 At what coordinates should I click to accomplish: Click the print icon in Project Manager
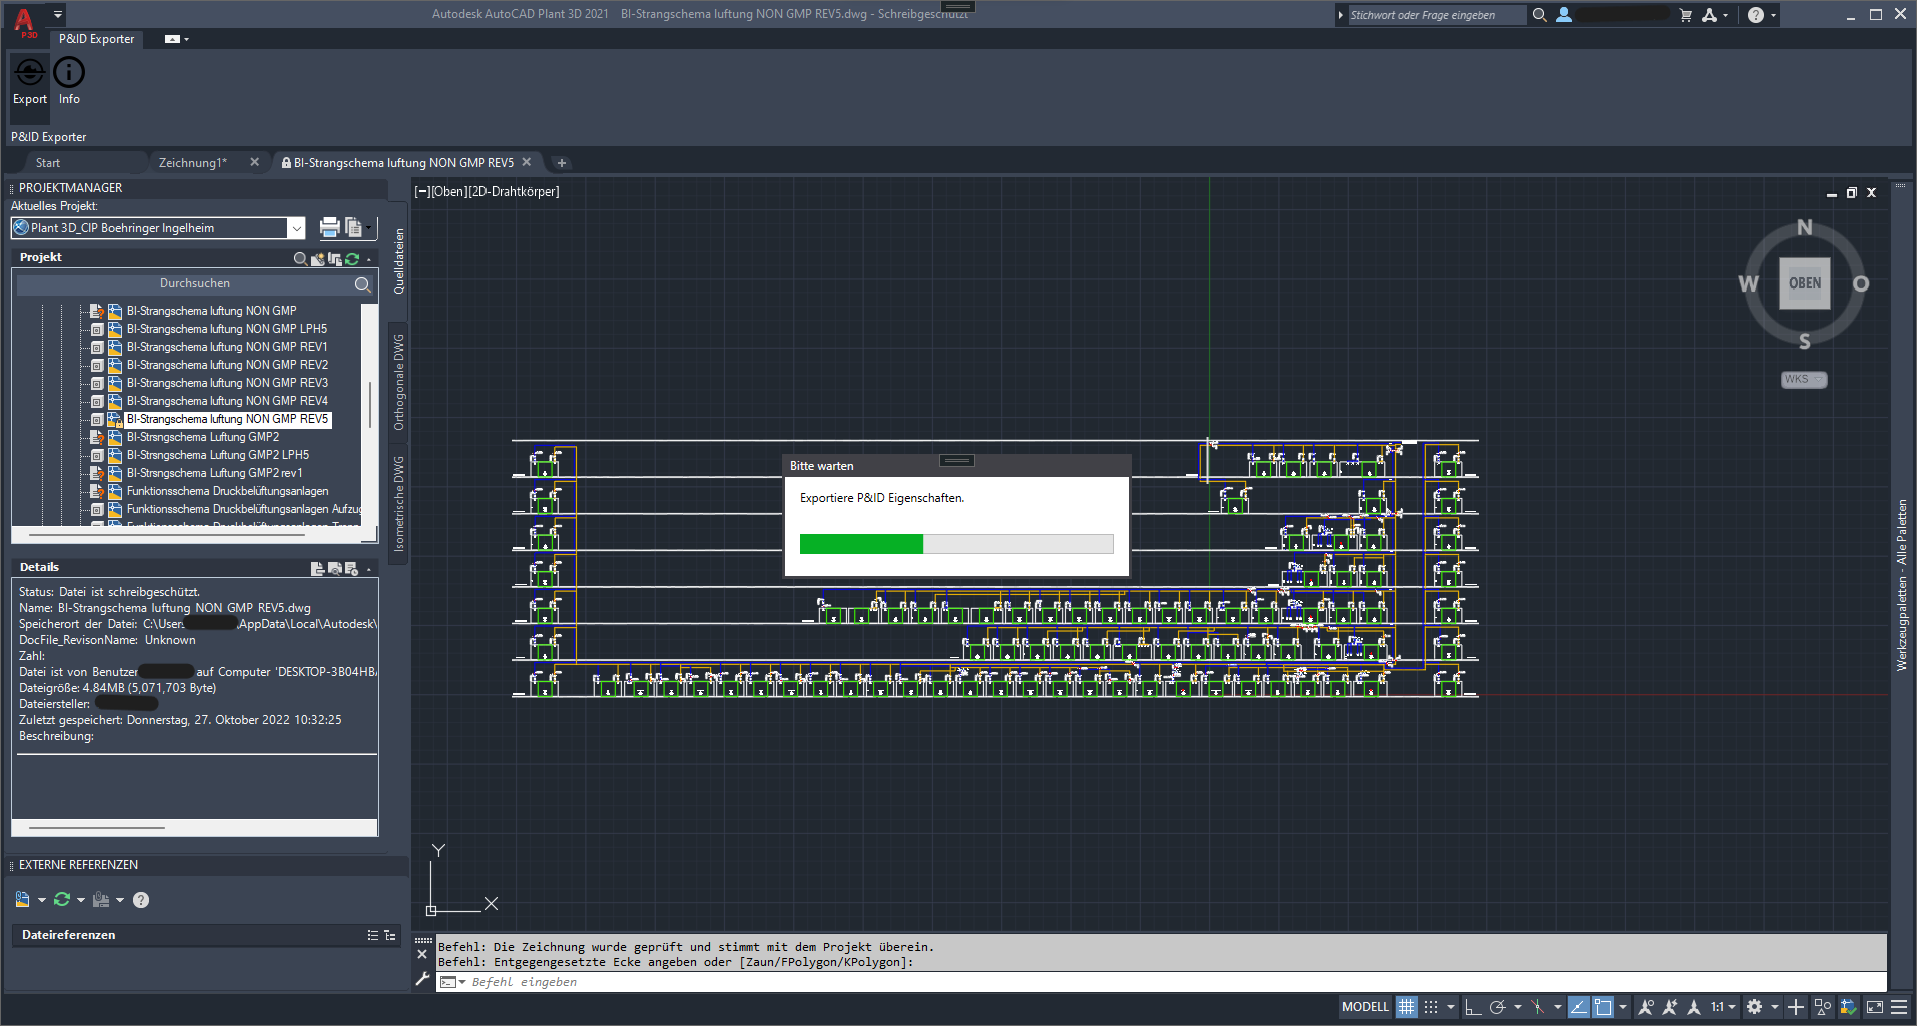(x=329, y=228)
